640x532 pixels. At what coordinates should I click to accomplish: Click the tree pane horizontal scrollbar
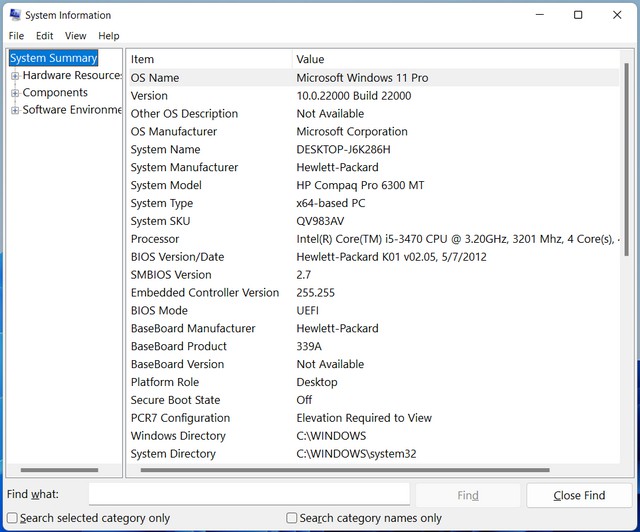pos(59,470)
